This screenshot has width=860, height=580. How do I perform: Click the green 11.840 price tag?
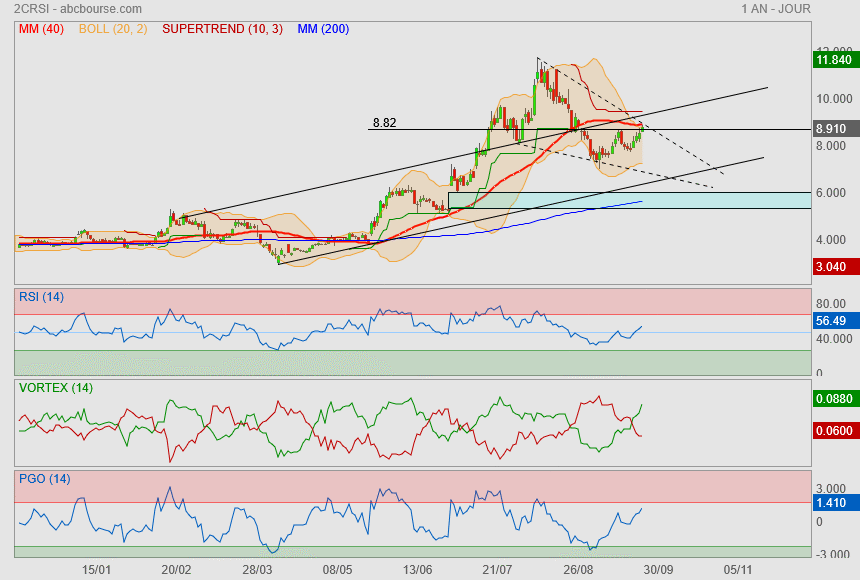(x=834, y=60)
